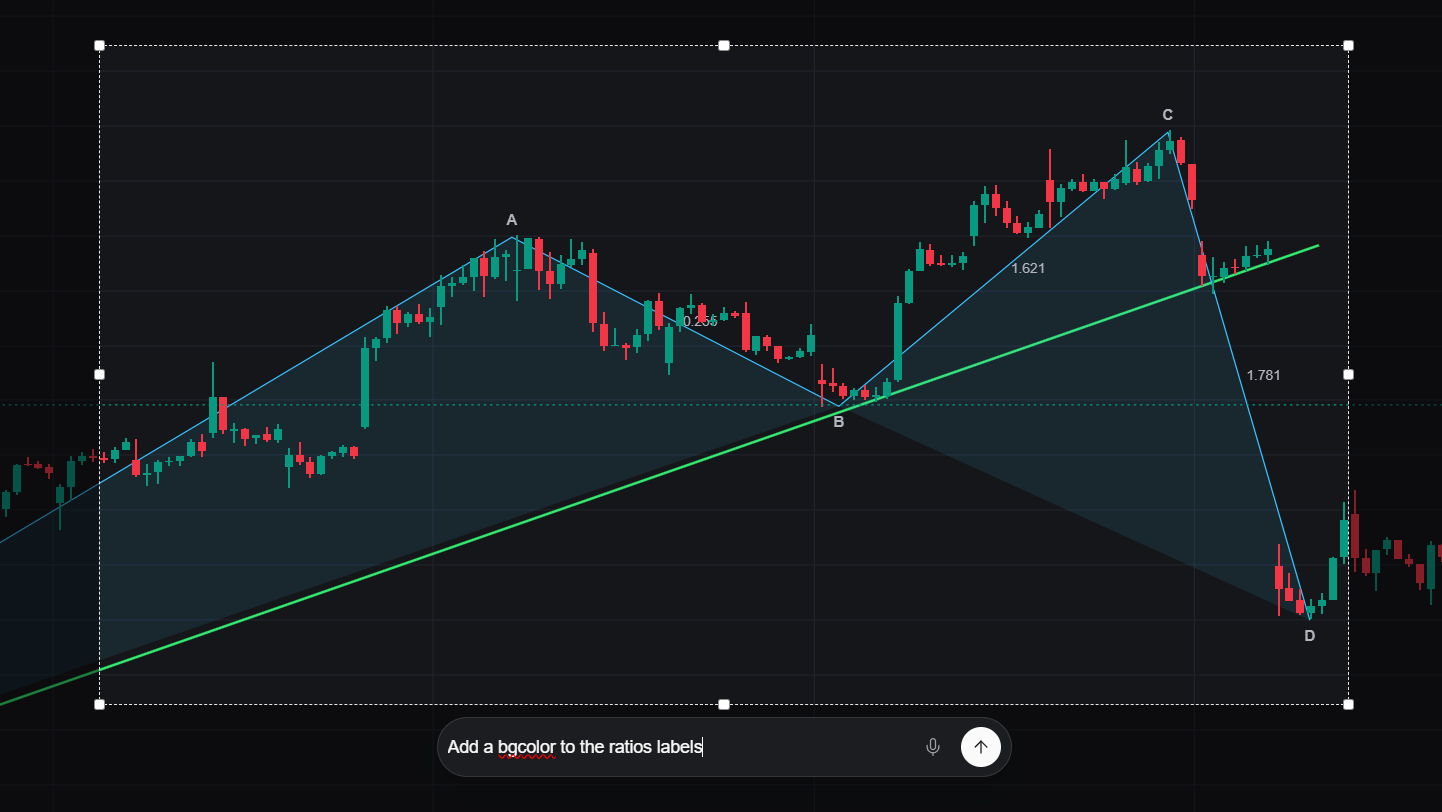Viewport: 1442px width, 812px height.
Task: Click the bottom-left selection handle
Action: 99,704
